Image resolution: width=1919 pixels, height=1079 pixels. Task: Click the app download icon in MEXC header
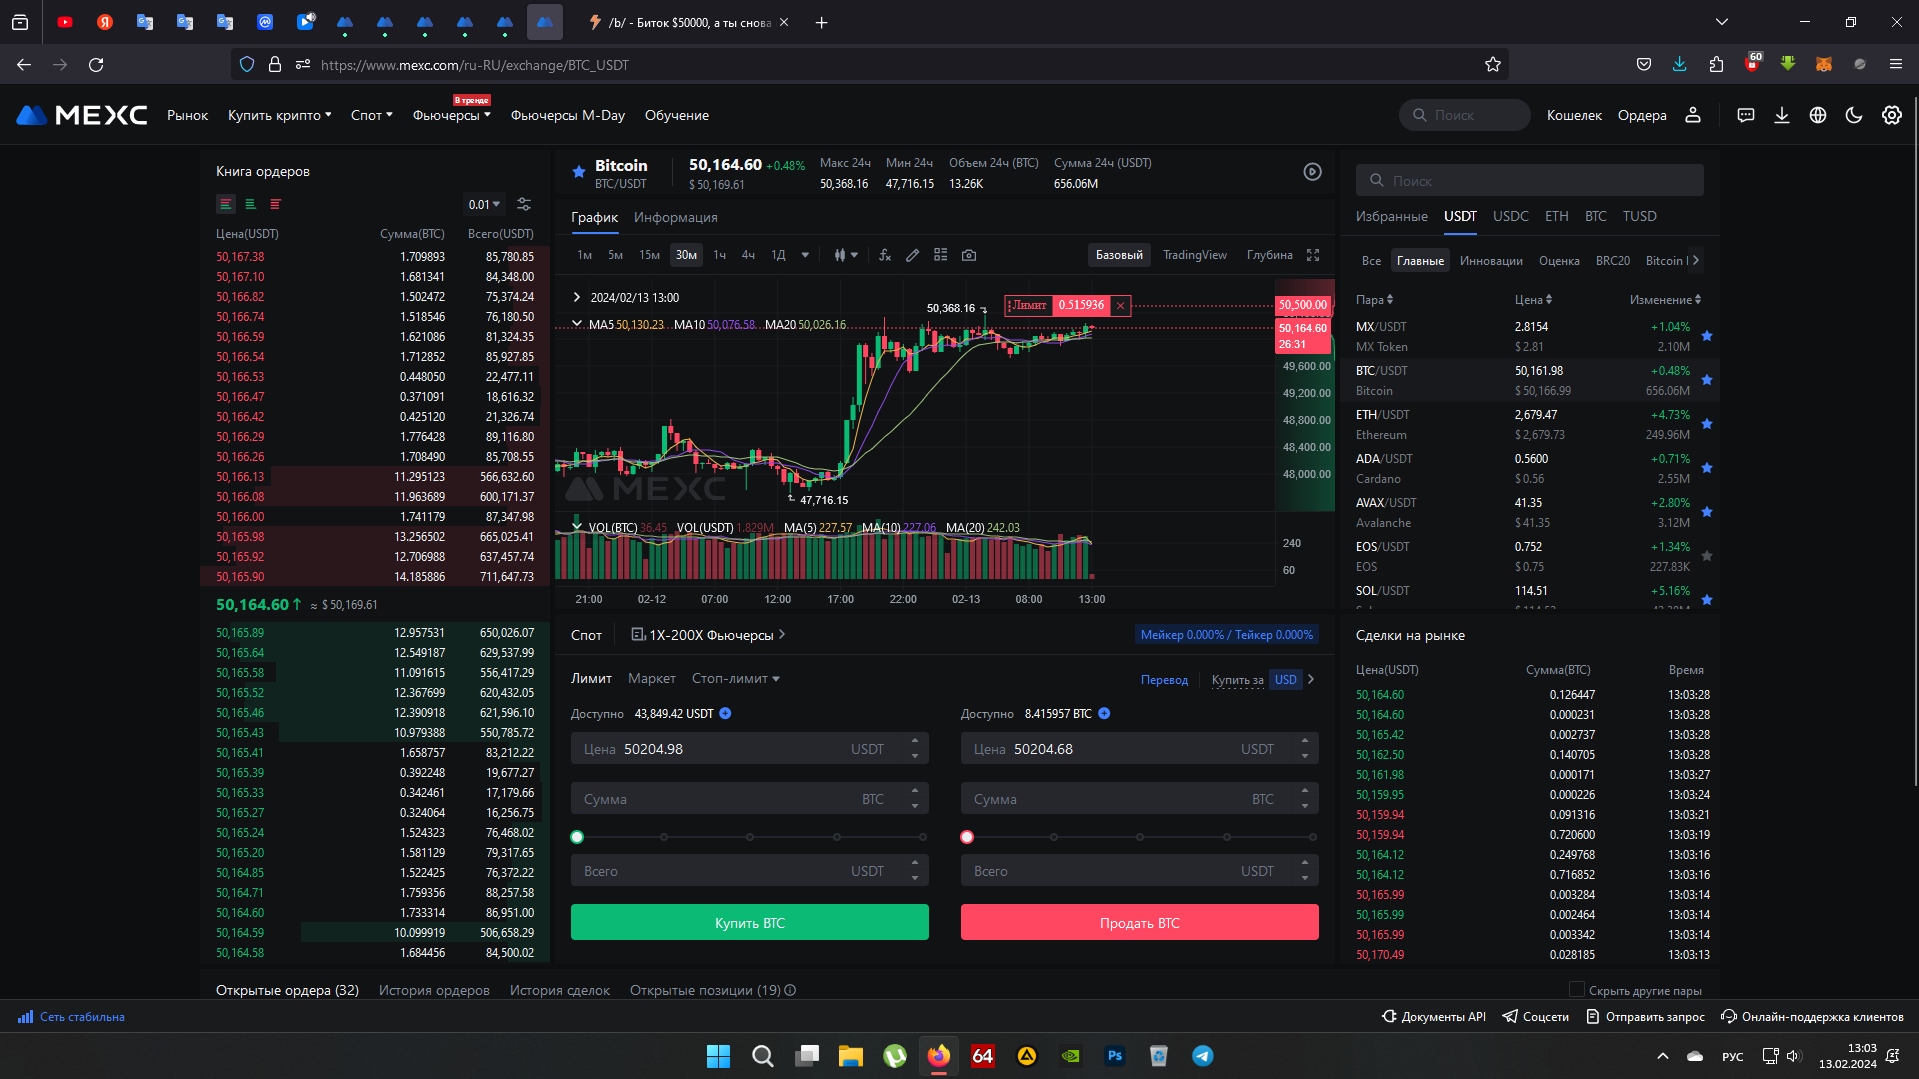tap(1782, 115)
